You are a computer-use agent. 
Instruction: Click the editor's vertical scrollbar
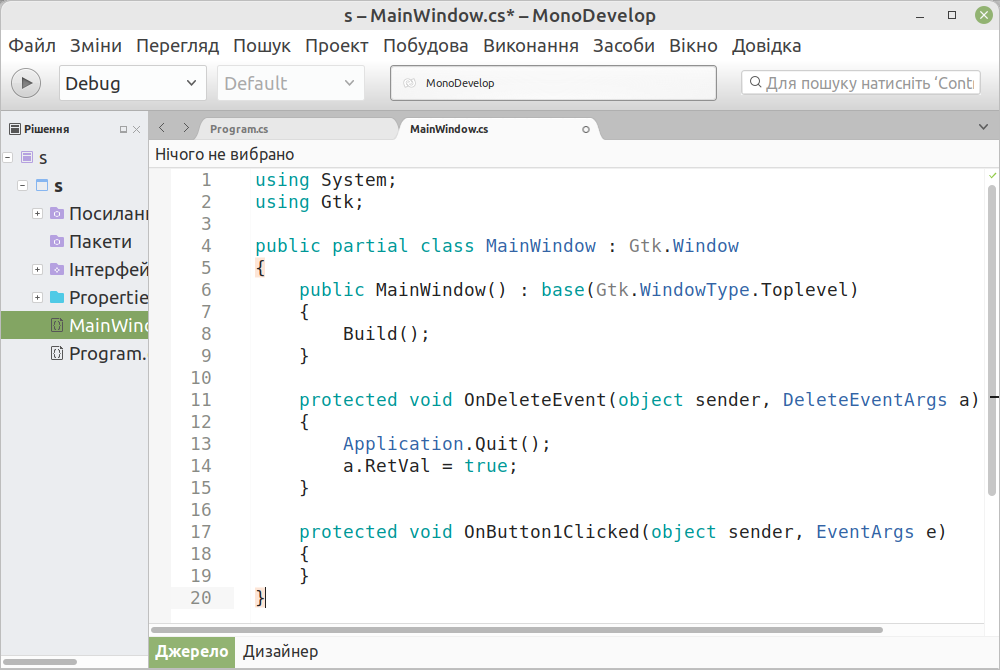point(992,340)
